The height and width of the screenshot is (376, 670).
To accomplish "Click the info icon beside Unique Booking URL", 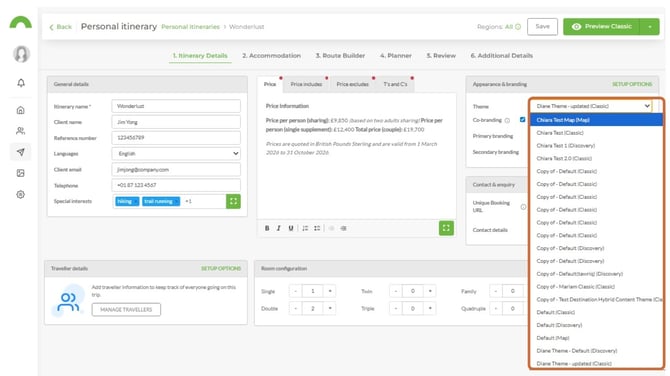I will point(523,207).
